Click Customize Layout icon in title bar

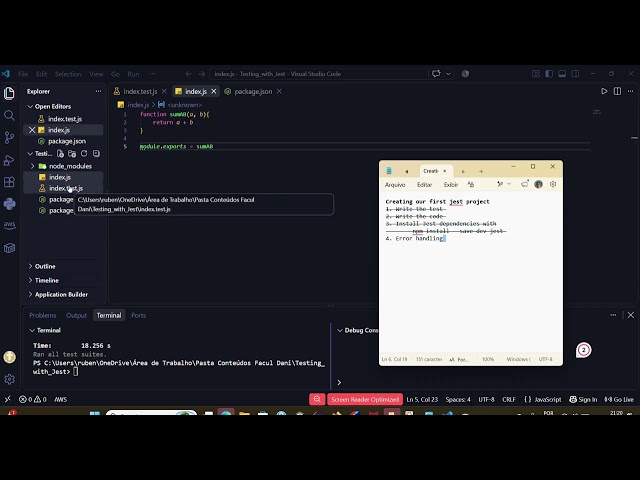click(536, 74)
